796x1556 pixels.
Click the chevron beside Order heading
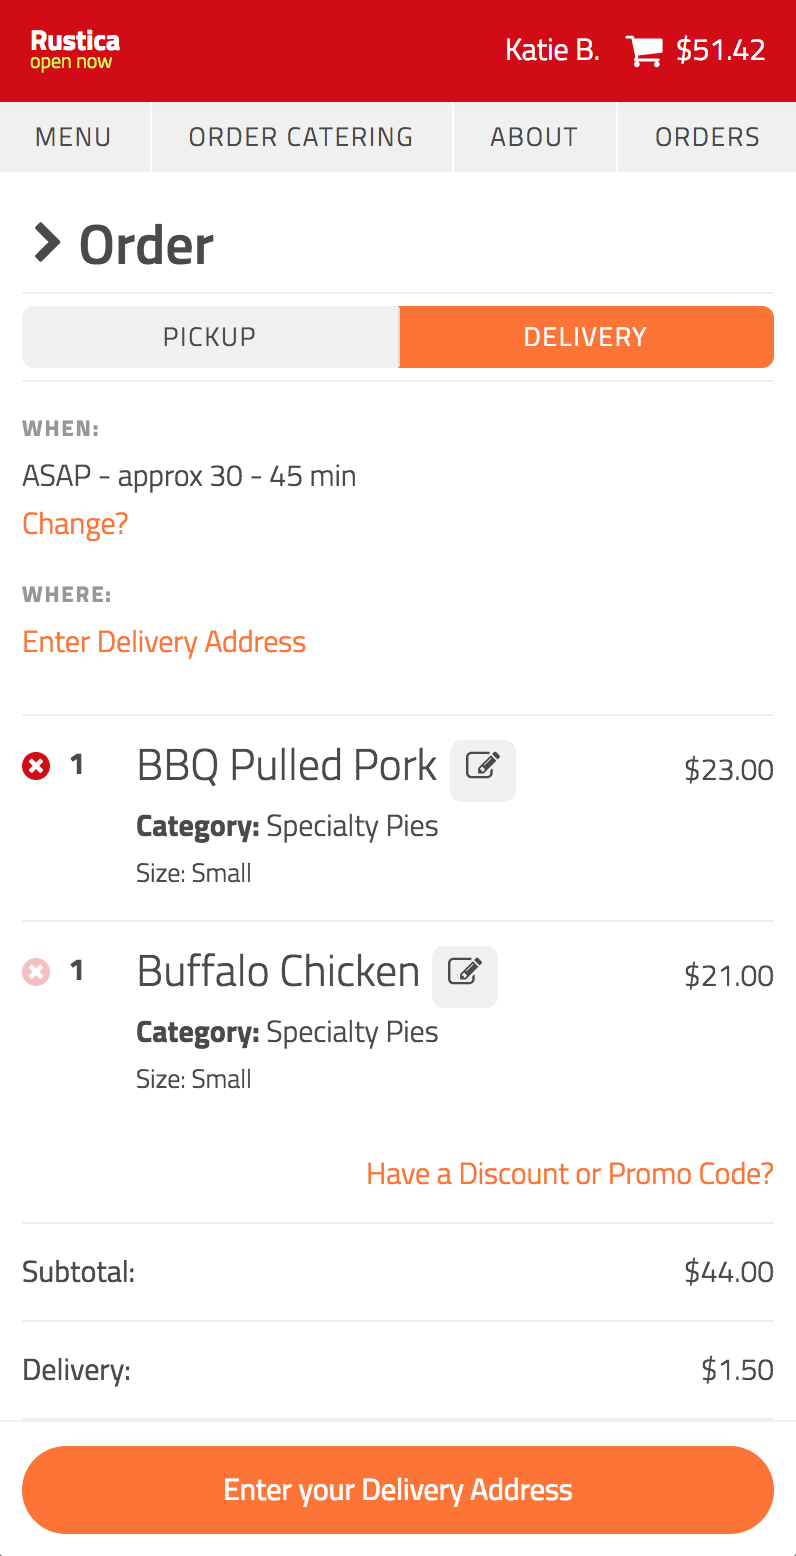click(x=46, y=243)
